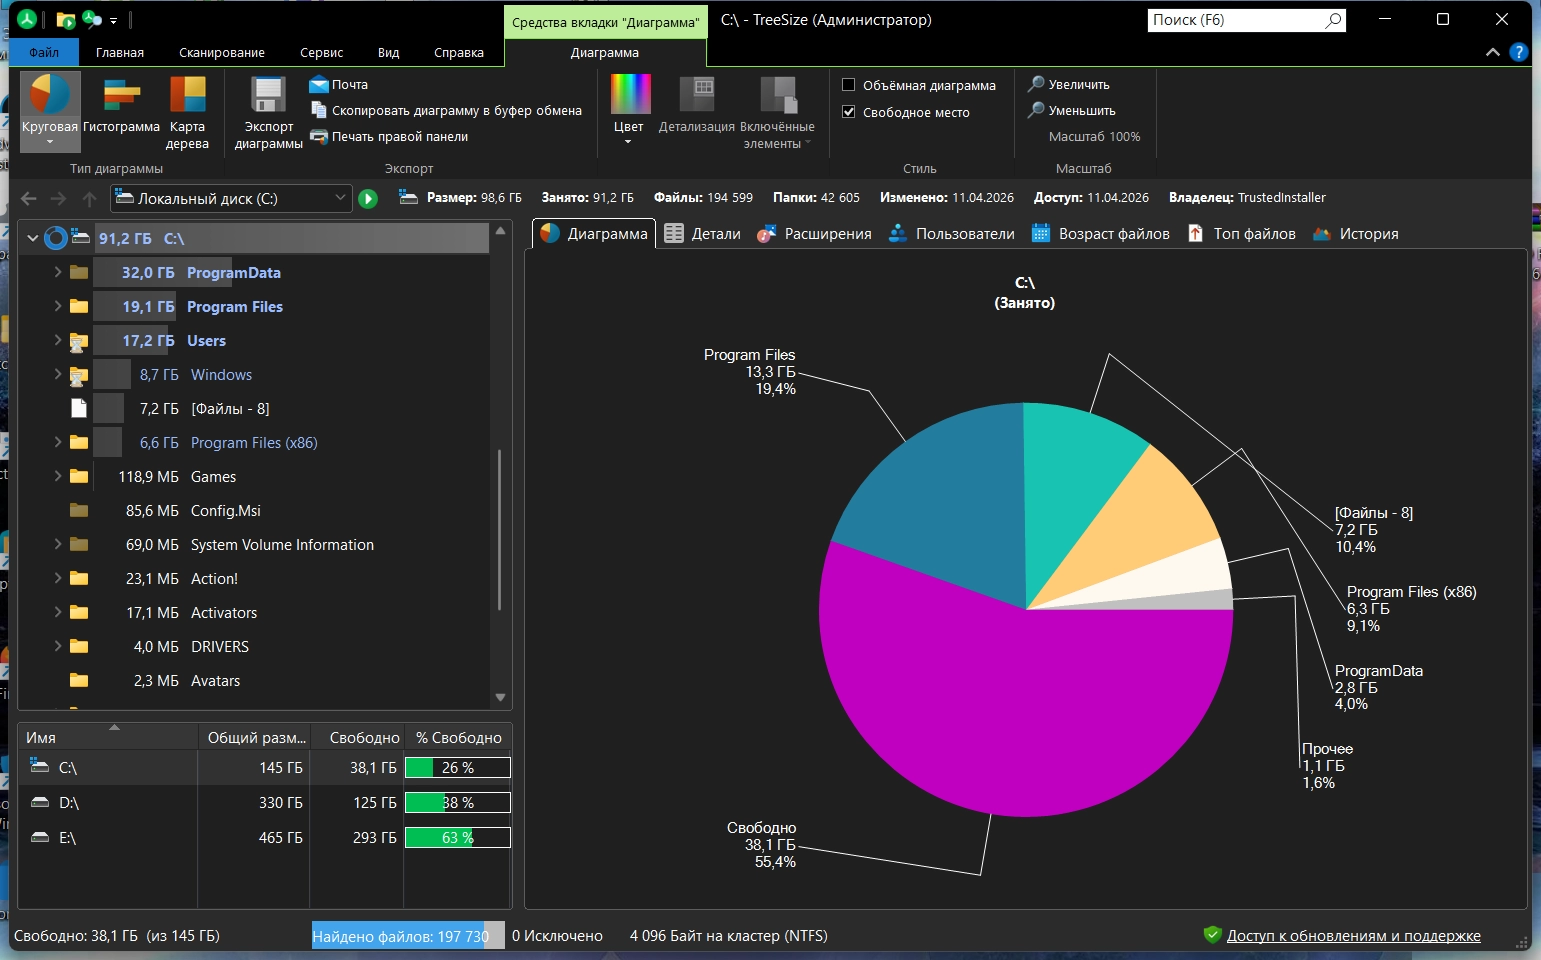Click Печать правой панели
Image resolution: width=1541 pixels, height=960 pixels.
pyautogui.click(x=389, y=136)
